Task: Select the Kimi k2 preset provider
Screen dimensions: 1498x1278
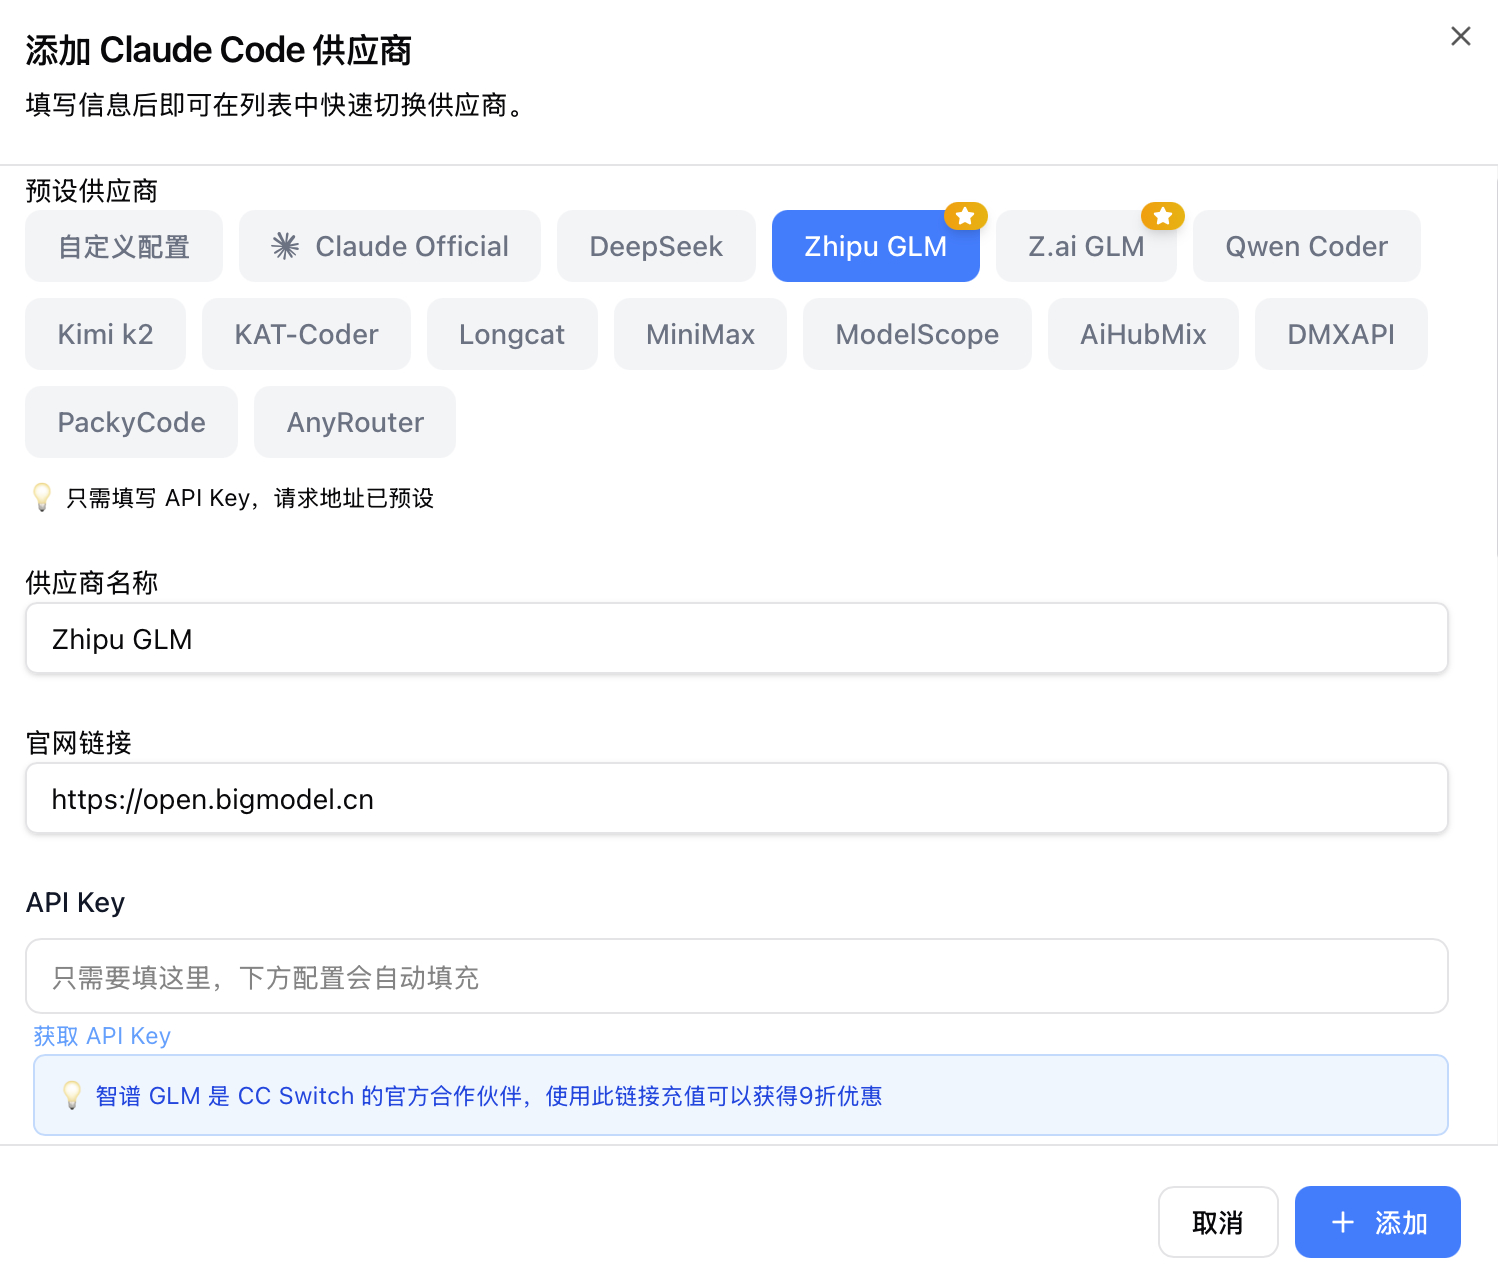Action: [x=105, y=334]
